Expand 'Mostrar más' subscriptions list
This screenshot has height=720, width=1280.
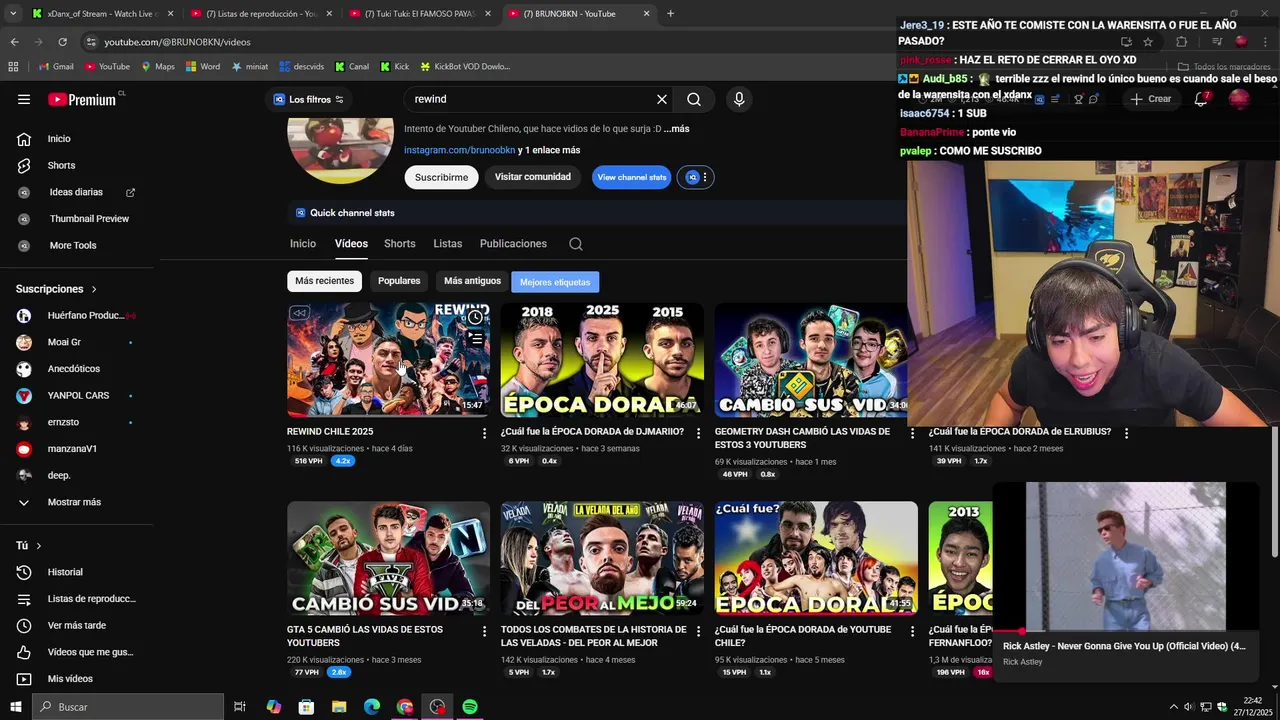click(73, 502)
